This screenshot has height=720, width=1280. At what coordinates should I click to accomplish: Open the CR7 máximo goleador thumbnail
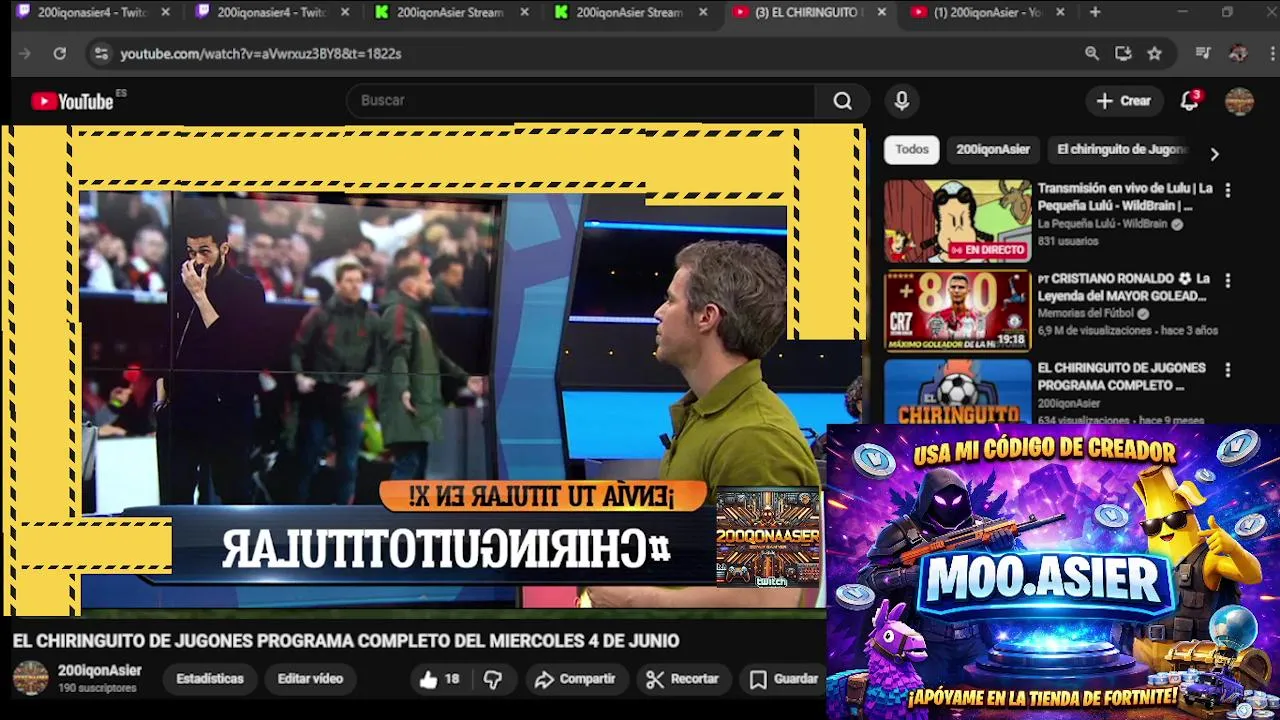[x=957, y=311]
